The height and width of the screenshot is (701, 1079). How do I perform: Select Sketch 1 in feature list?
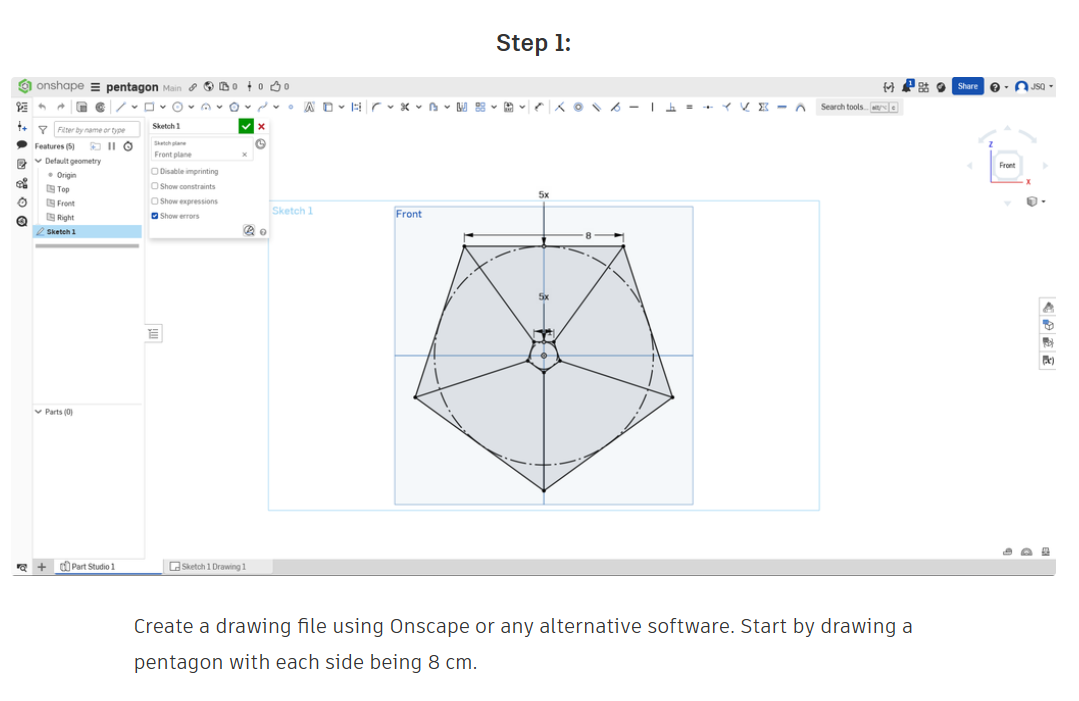point(87,232)
